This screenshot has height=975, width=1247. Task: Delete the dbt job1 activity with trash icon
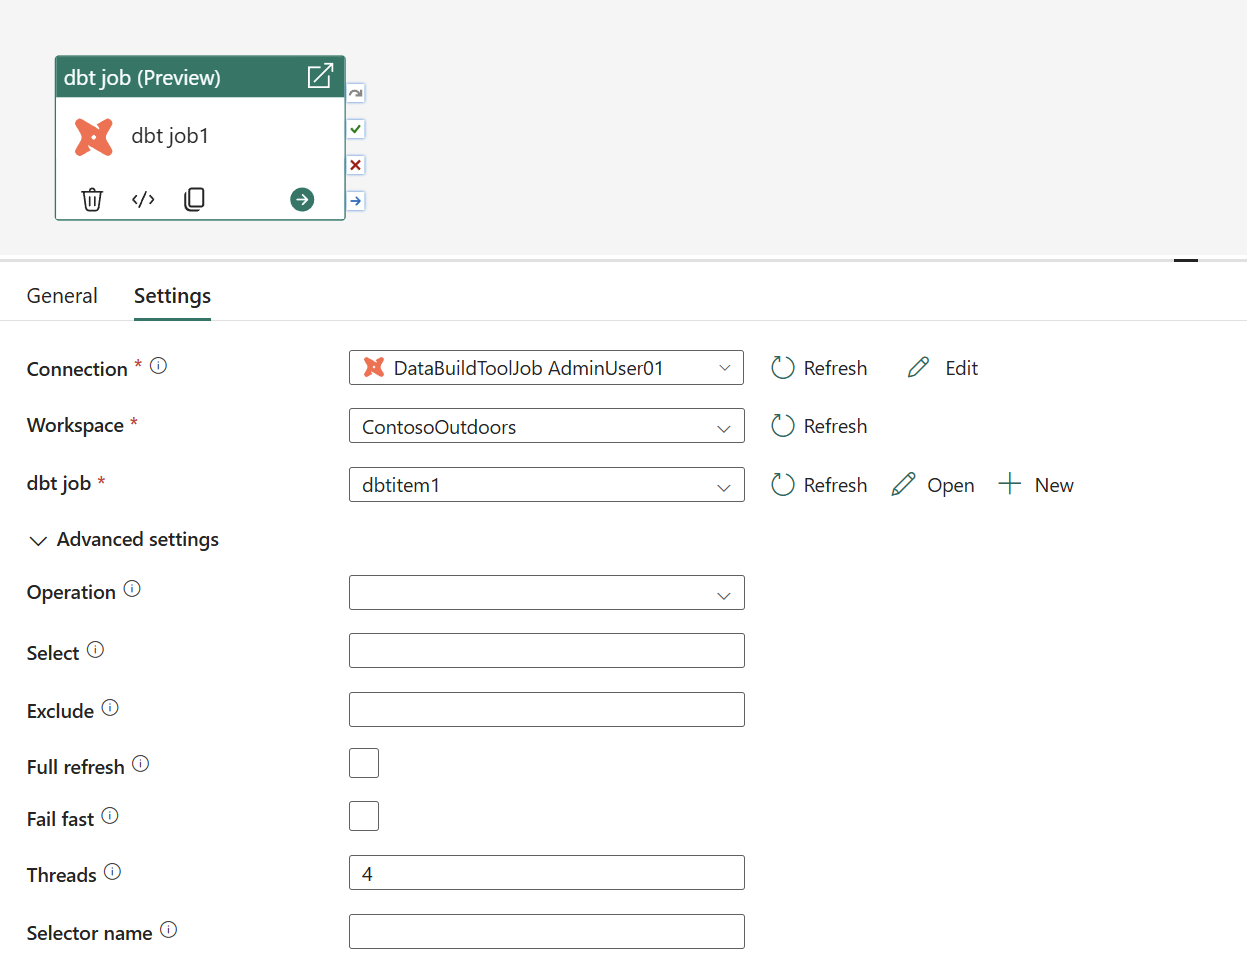click(x=92, y=200)
